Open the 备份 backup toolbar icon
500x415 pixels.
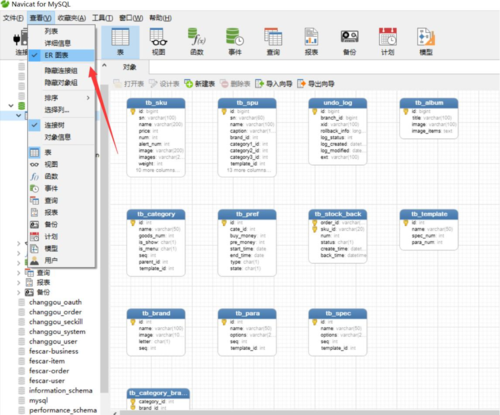(x=349, y=42)
